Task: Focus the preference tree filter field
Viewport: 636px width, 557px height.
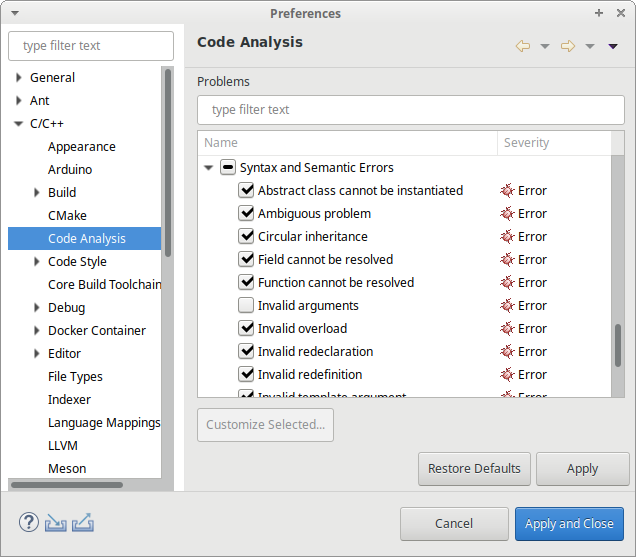Action: click(91, 46)
